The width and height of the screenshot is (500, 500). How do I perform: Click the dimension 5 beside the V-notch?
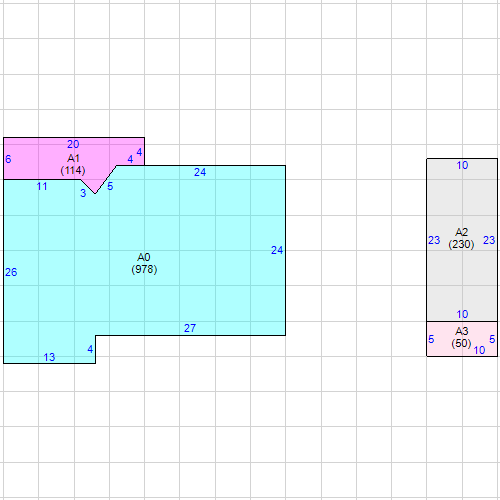point(110,186)
